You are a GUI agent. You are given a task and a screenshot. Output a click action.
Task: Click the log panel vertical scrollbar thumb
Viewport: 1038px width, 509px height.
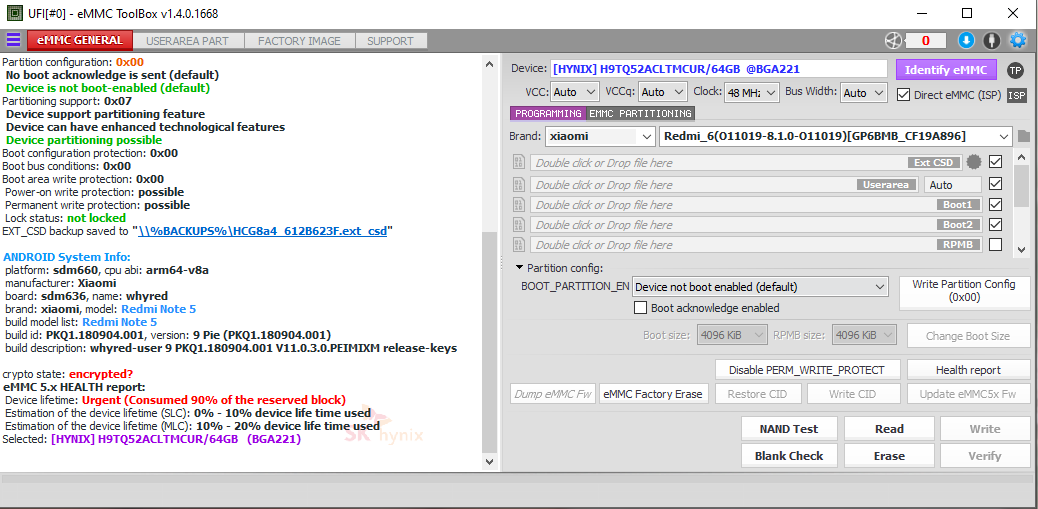(489, 341)
